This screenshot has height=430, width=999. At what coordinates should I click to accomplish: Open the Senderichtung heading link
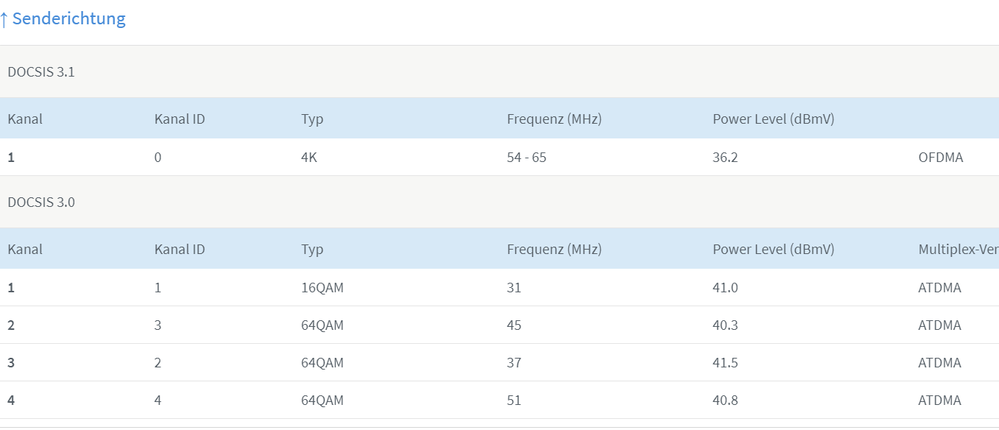point(68,19)
